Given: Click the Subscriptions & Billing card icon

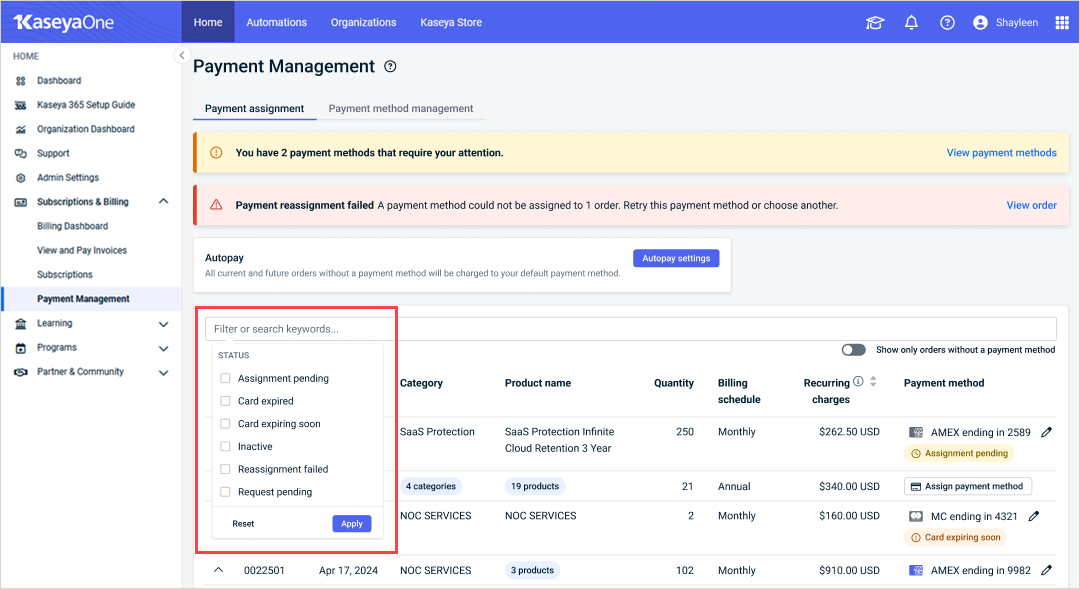Looking at the screenshot, I should (21, 202).
